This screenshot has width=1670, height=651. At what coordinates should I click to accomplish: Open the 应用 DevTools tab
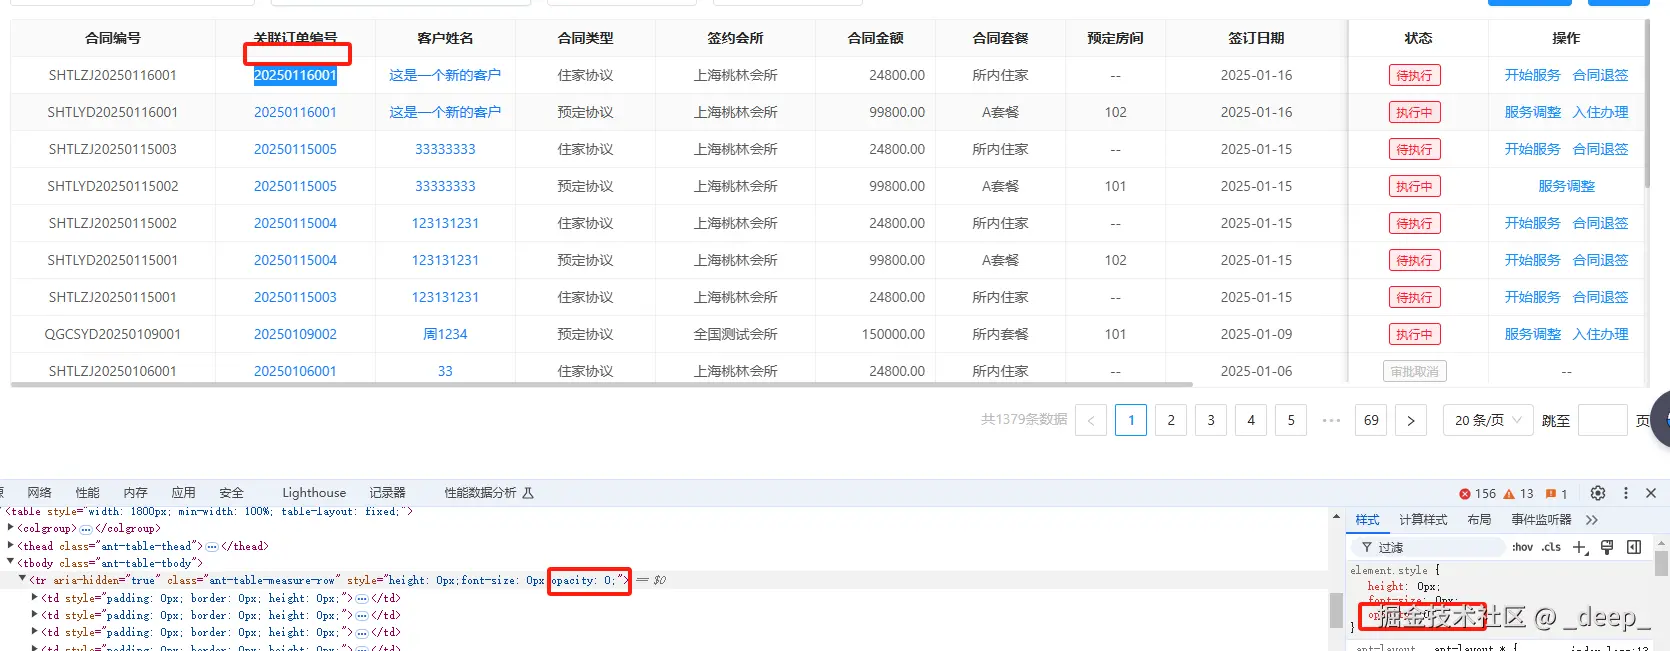[183, 493]
